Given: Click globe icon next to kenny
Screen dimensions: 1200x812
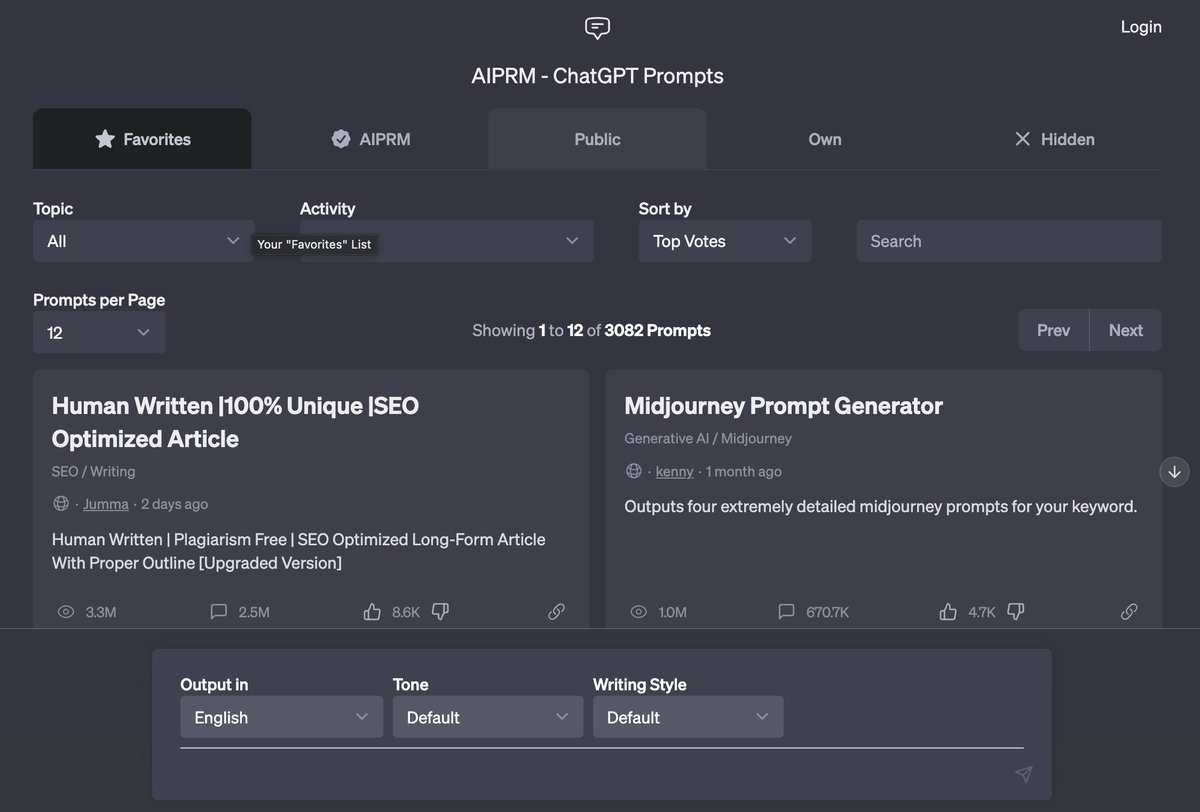Looking at the screenshot, I should point(633,470).
